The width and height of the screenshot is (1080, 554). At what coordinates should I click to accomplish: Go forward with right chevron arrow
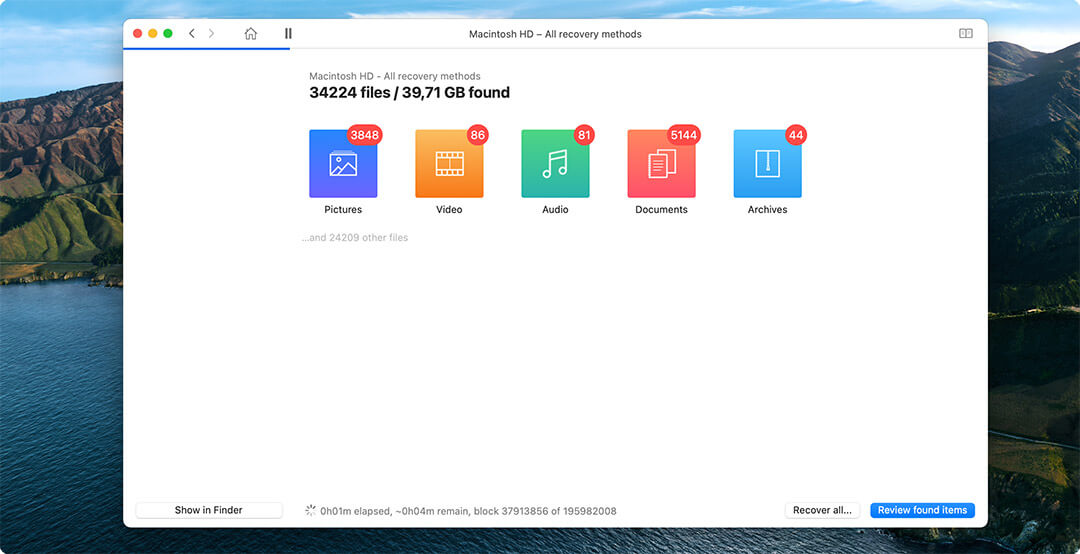[x=211, y=34]
